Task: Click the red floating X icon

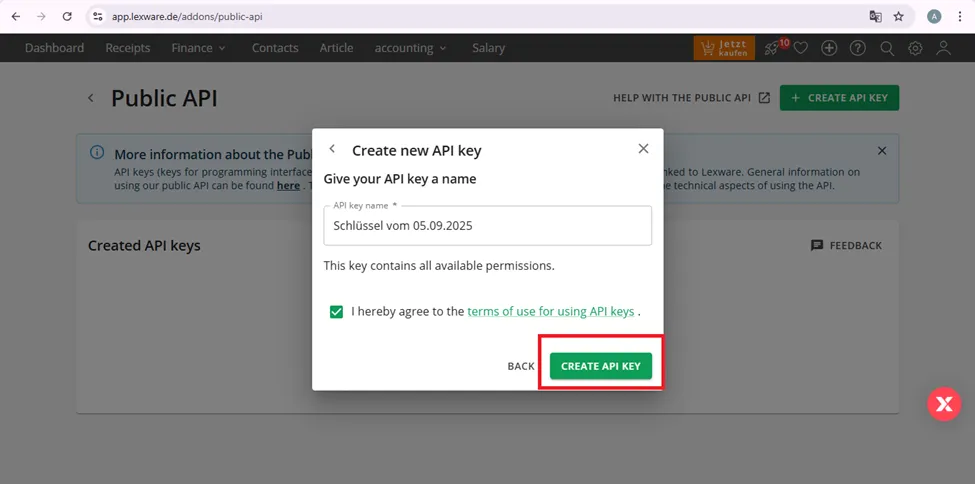Action: click(944, 404)
